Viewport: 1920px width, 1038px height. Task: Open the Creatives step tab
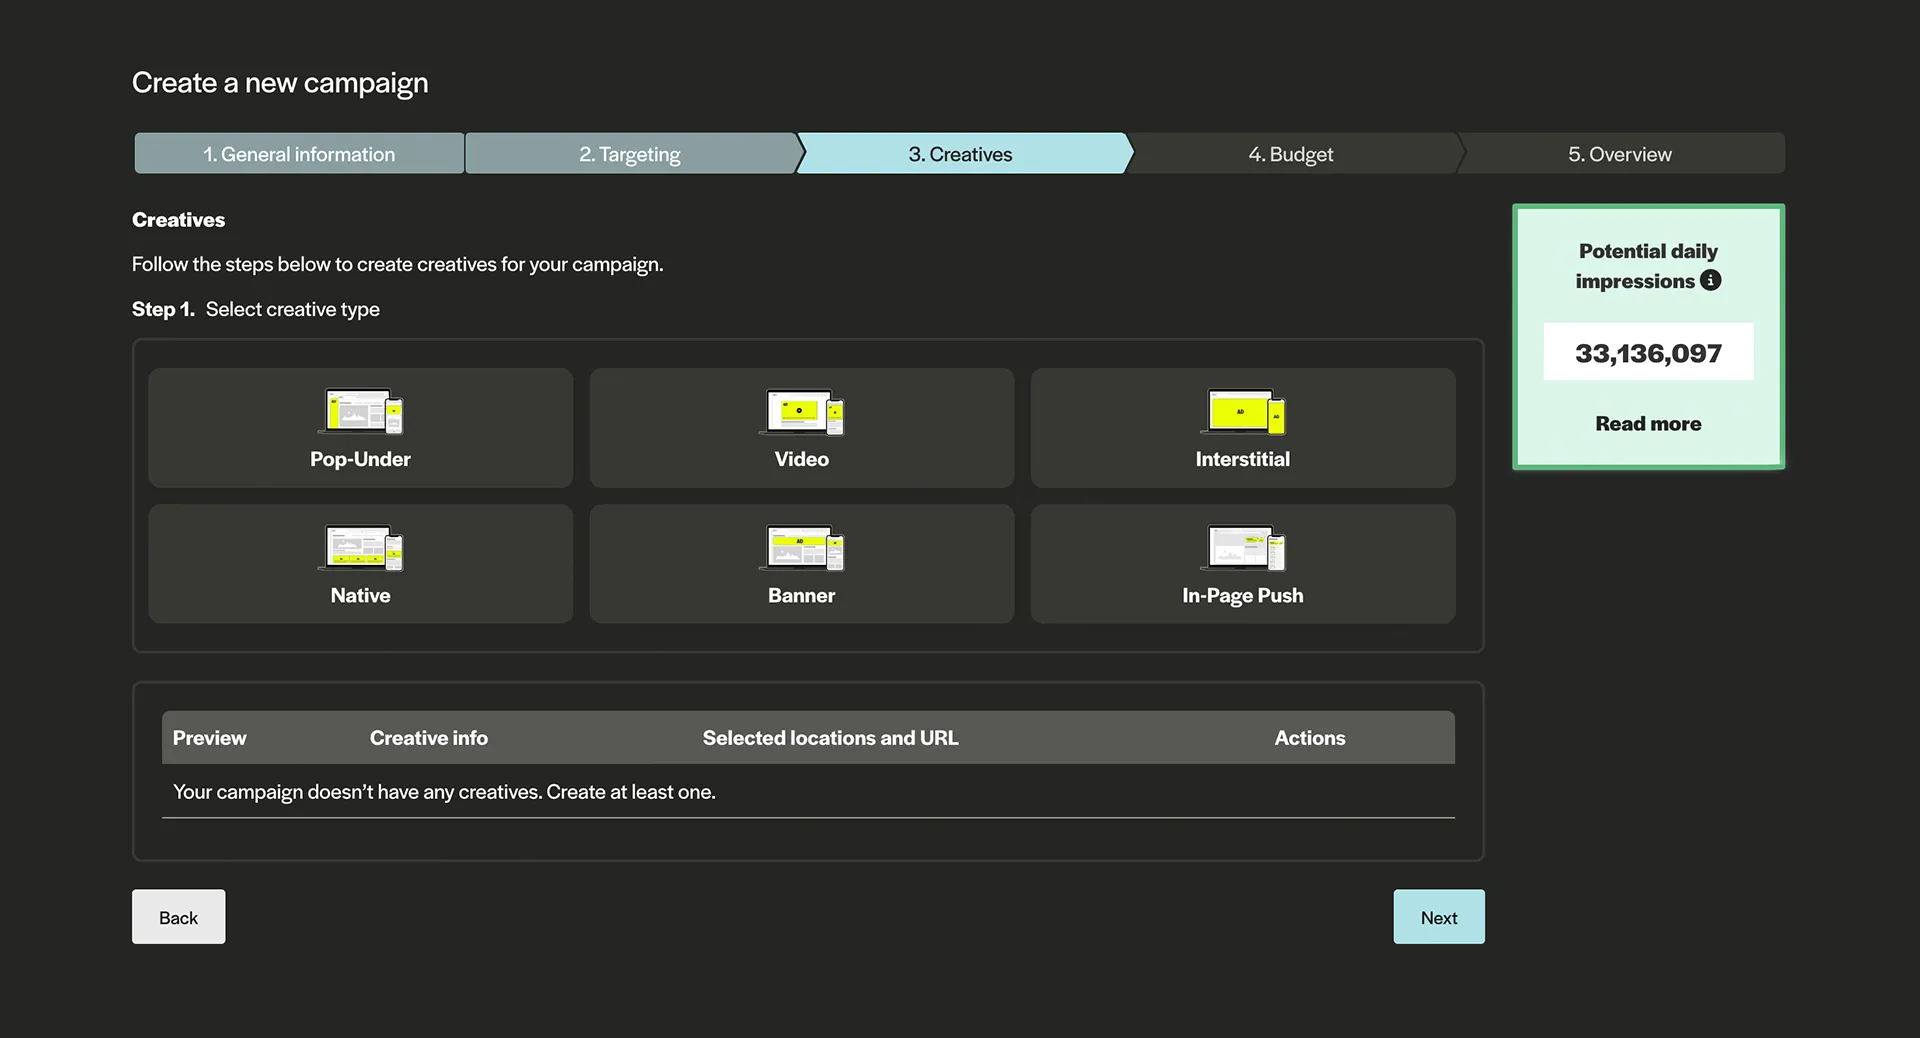(960, 154)
